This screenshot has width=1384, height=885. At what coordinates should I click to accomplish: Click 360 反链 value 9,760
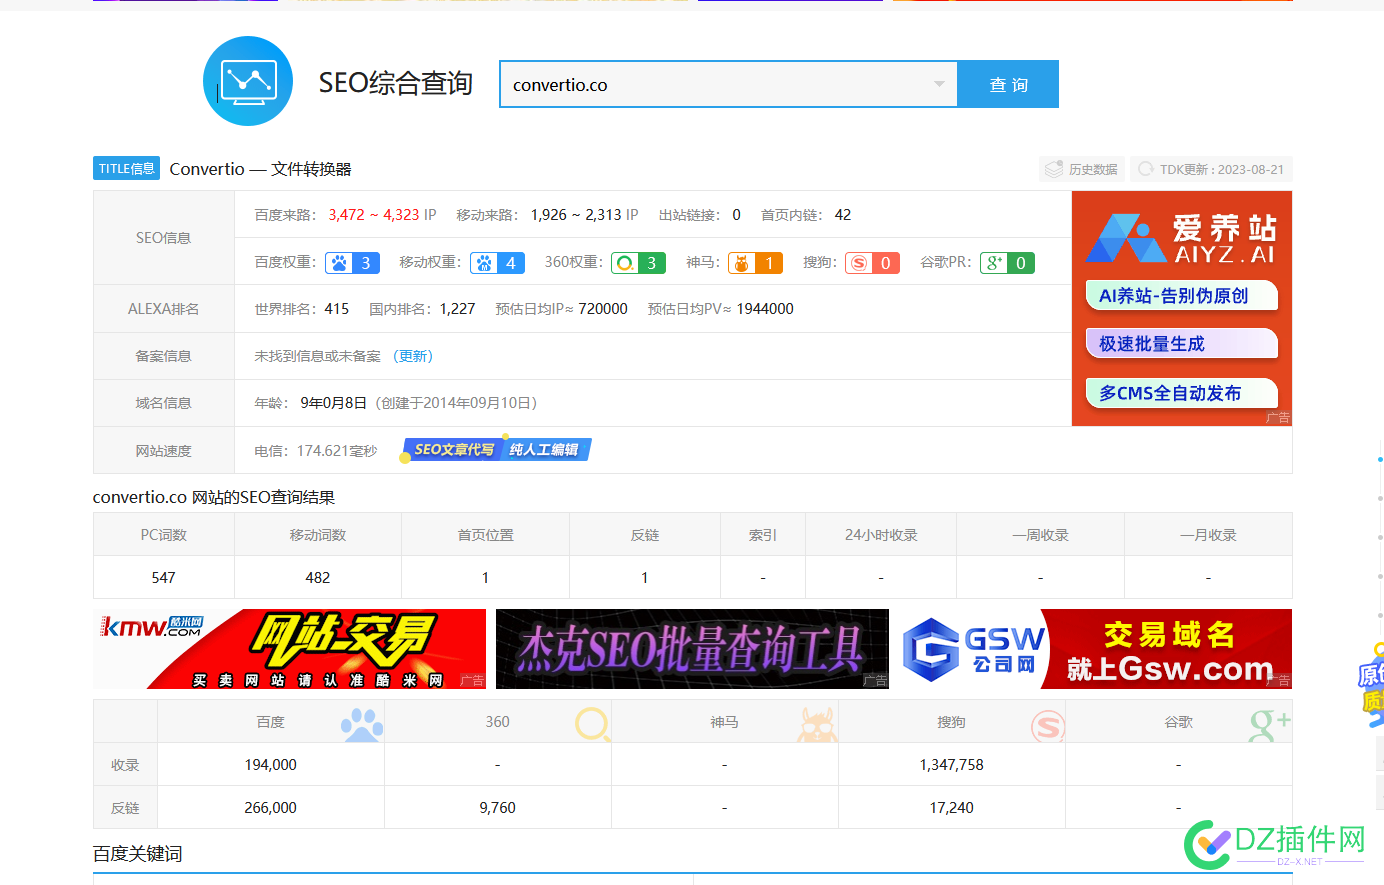[498, 808]
